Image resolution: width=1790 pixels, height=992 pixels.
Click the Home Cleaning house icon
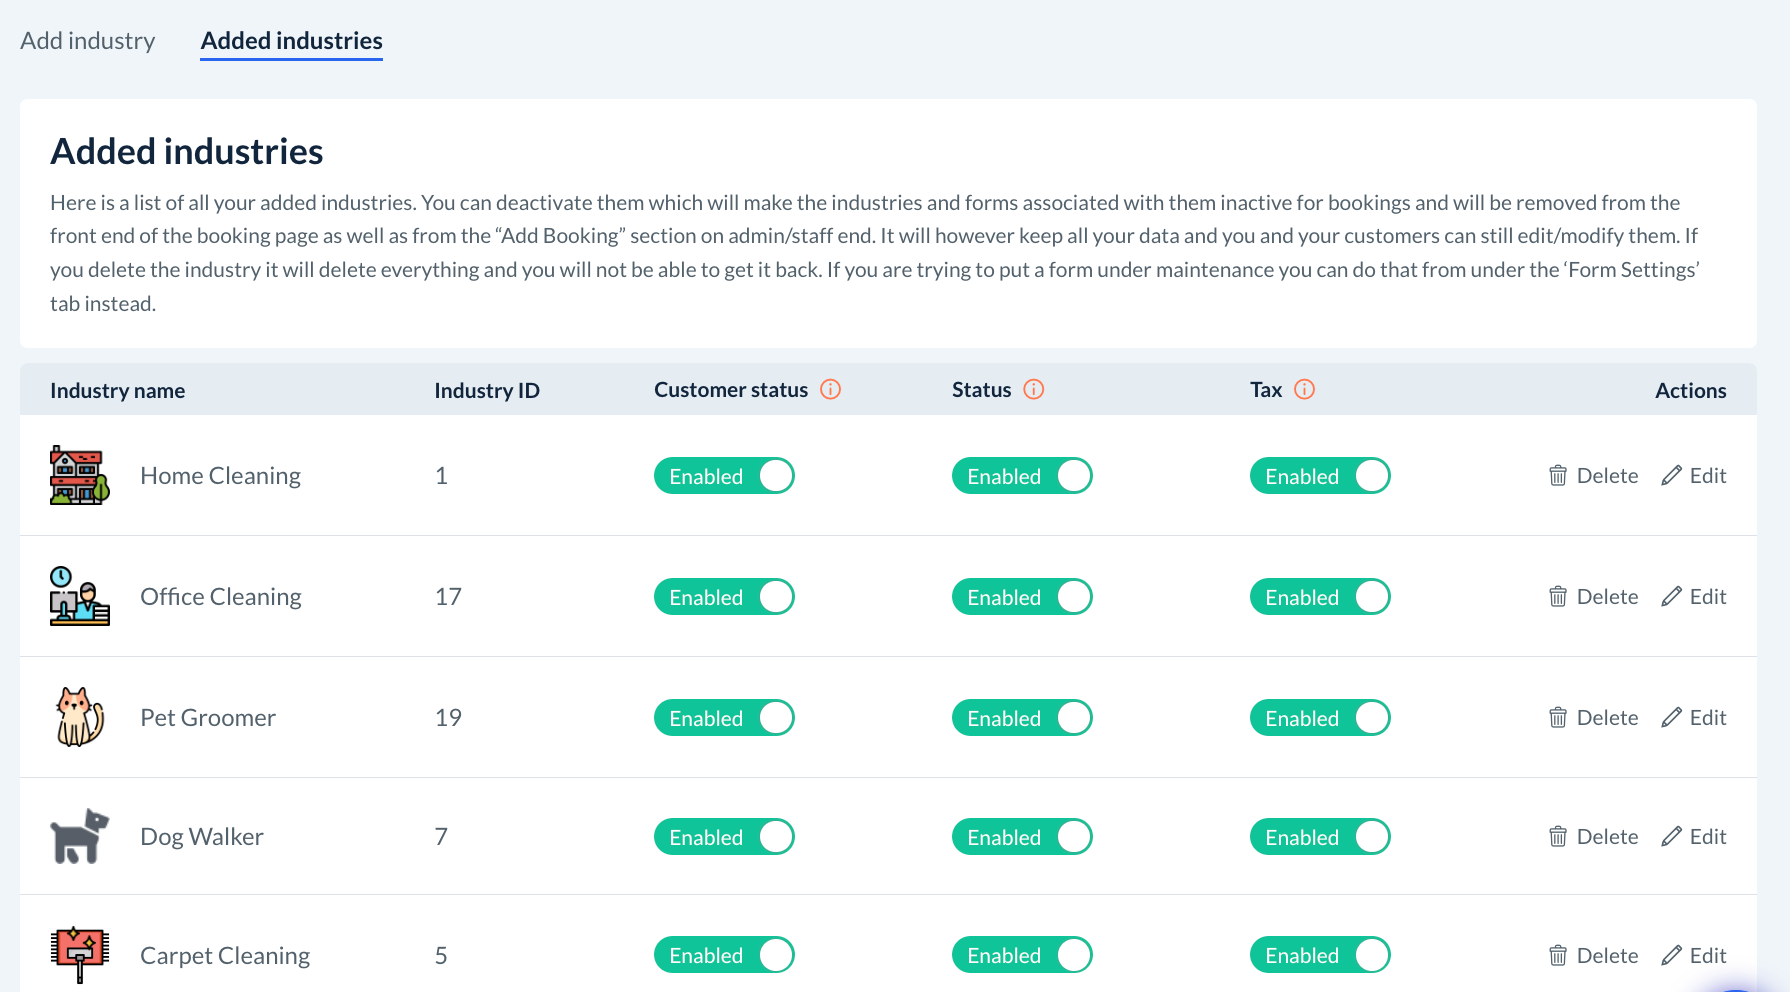pos(79,475)
